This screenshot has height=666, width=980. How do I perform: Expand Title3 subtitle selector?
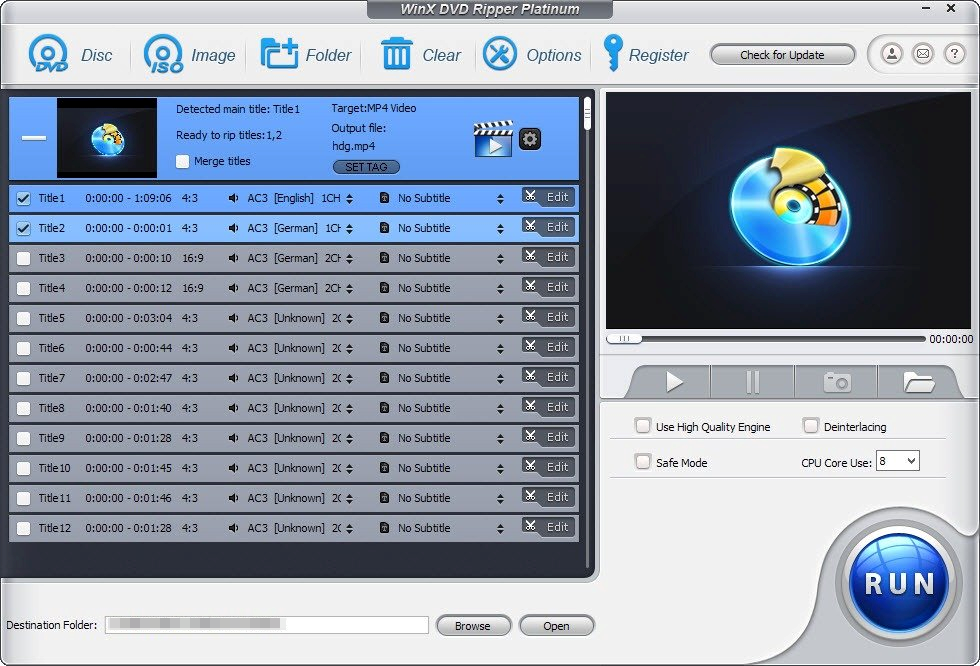500,258
